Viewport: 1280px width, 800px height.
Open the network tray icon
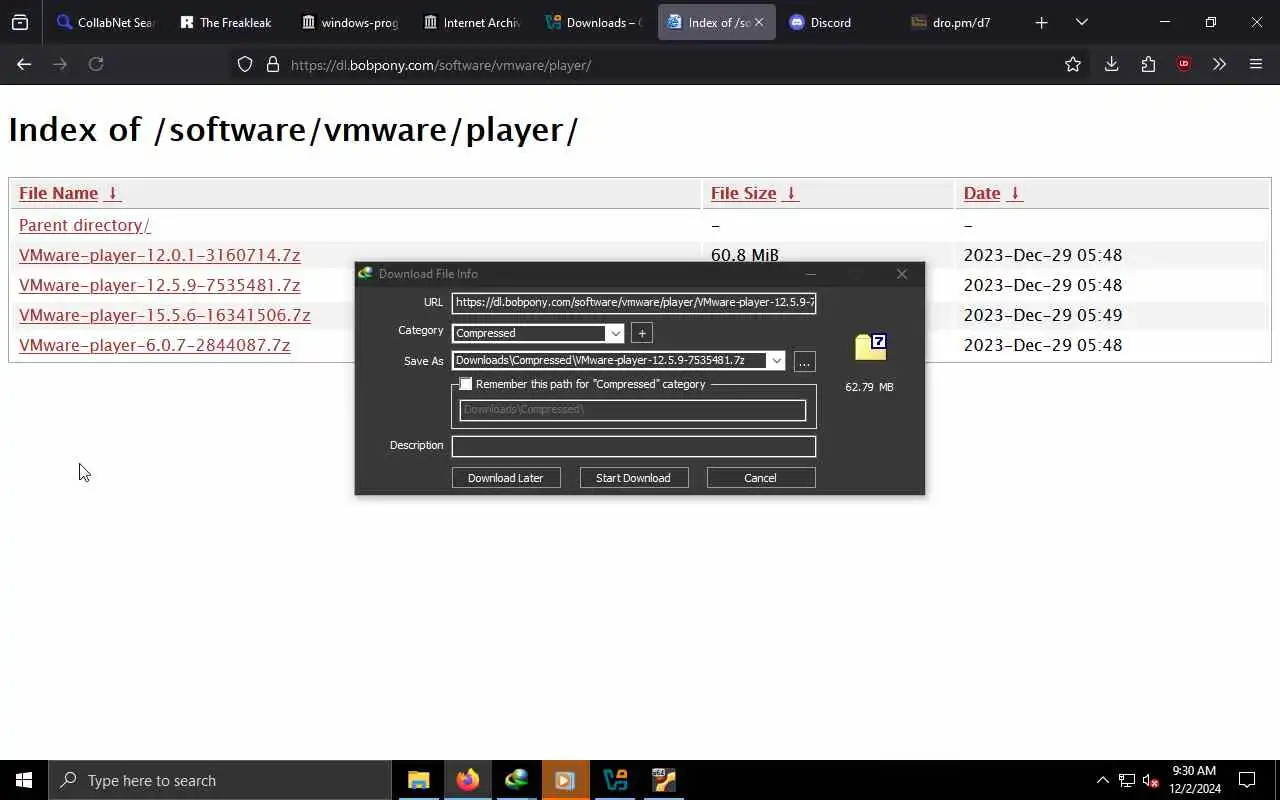[1127, 780]
